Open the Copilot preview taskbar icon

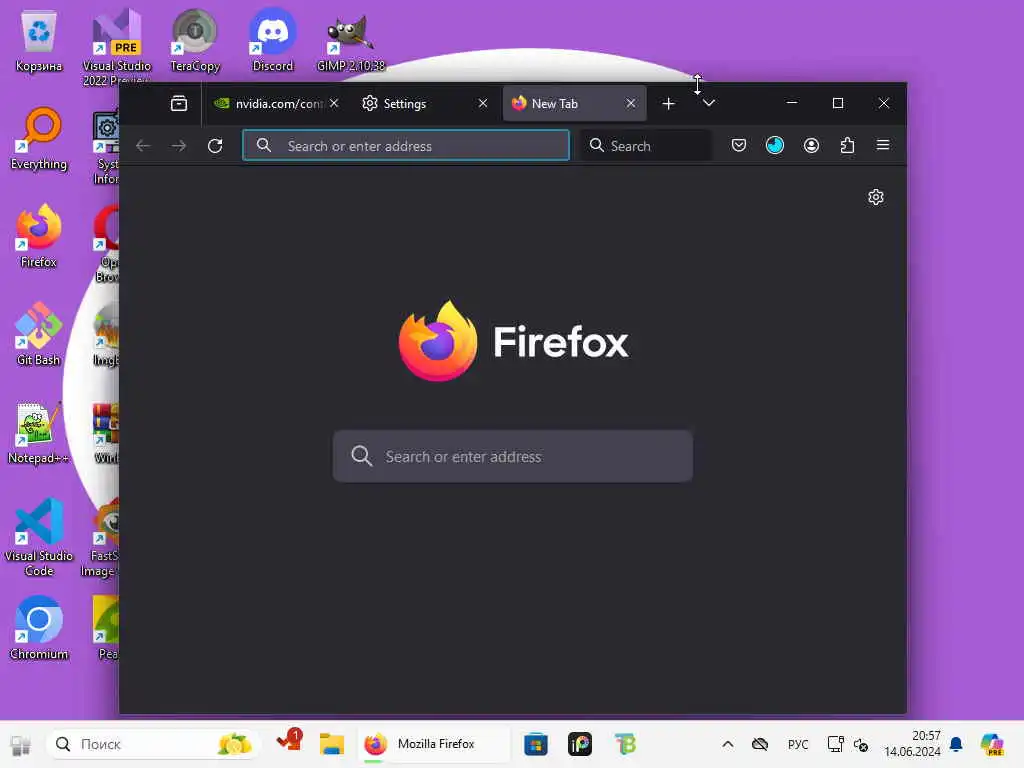click(992, 744)
